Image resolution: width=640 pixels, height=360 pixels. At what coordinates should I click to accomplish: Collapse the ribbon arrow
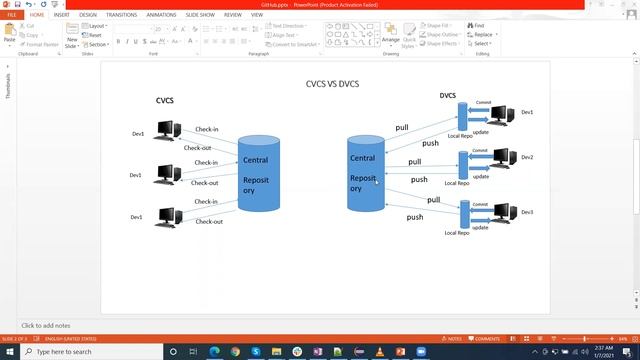(x=634, y=53)
